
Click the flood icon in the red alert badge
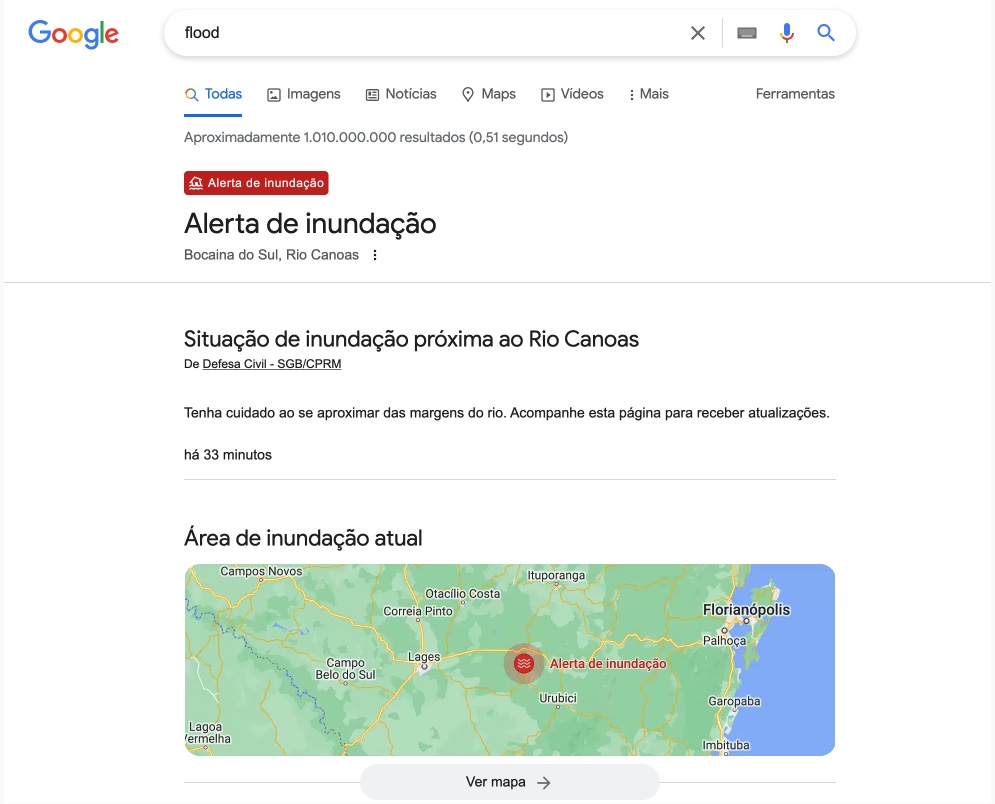(195, 183)
